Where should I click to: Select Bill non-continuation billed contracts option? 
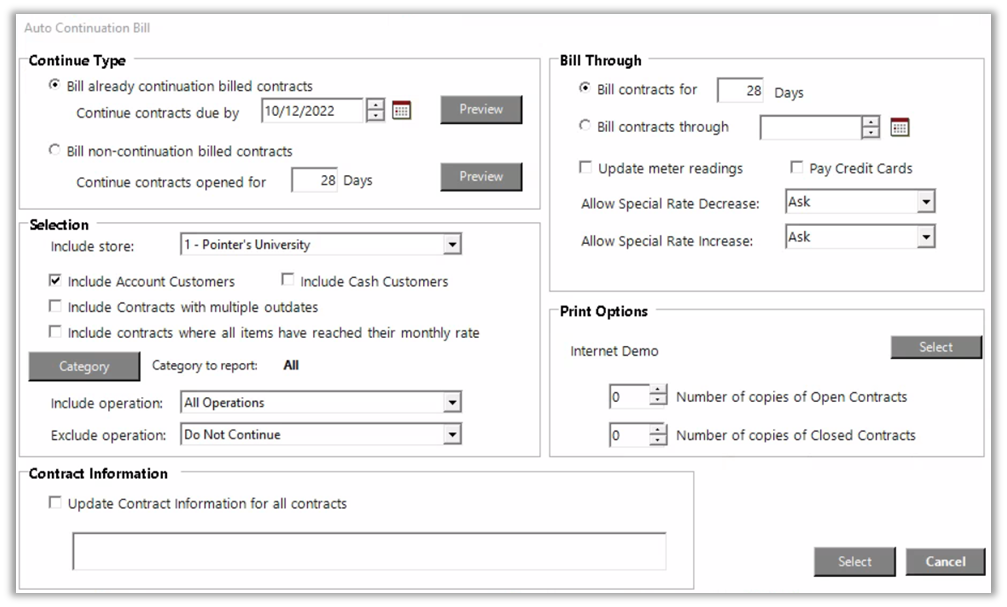(x=56, y=151)
